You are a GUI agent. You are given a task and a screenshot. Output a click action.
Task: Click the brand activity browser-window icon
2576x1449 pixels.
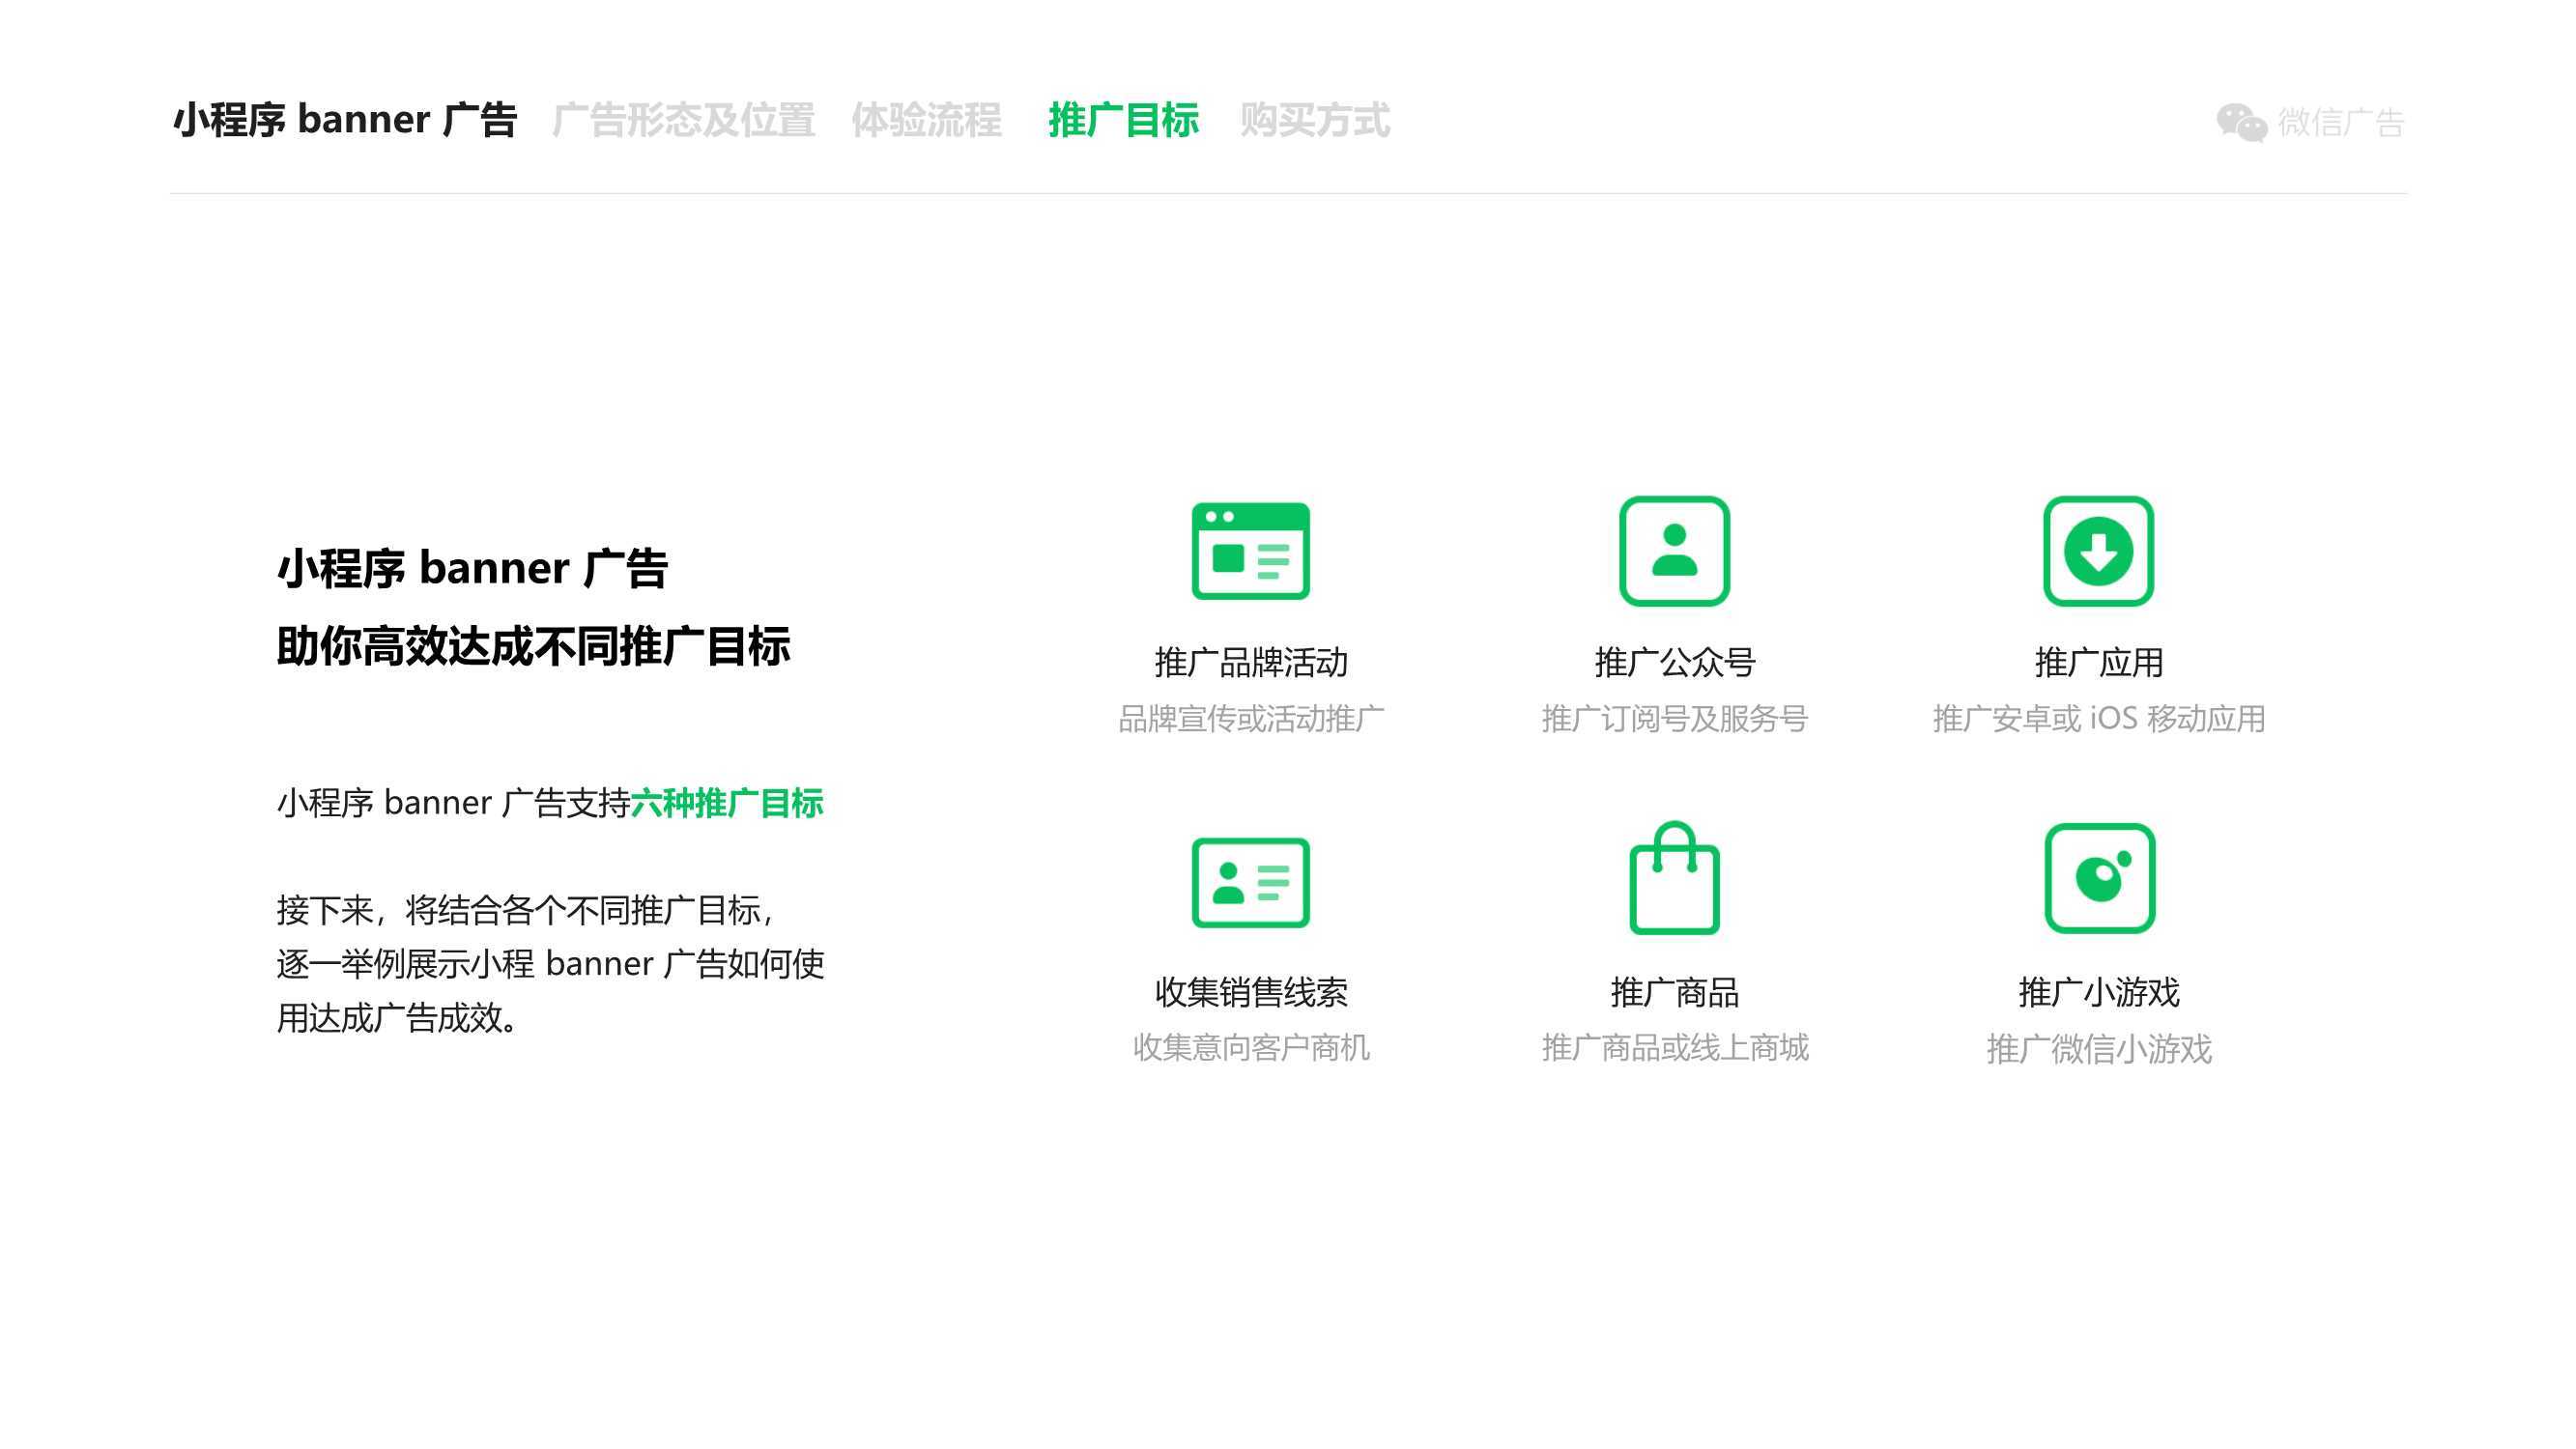tap(1250, 551)
